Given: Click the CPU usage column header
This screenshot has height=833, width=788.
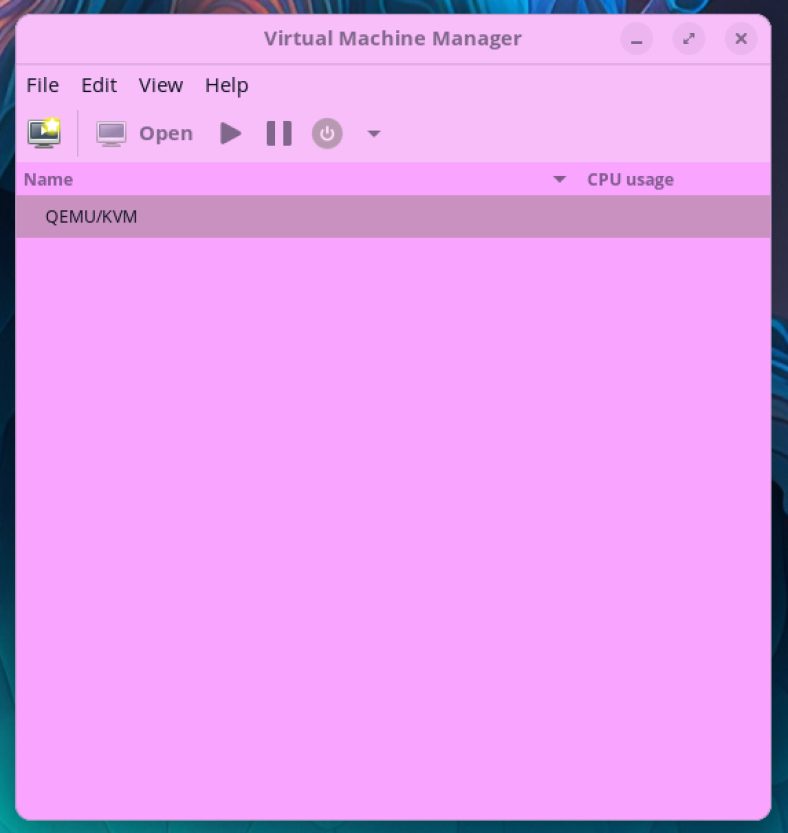Looking at the screenshot, I should coord(630,180).
